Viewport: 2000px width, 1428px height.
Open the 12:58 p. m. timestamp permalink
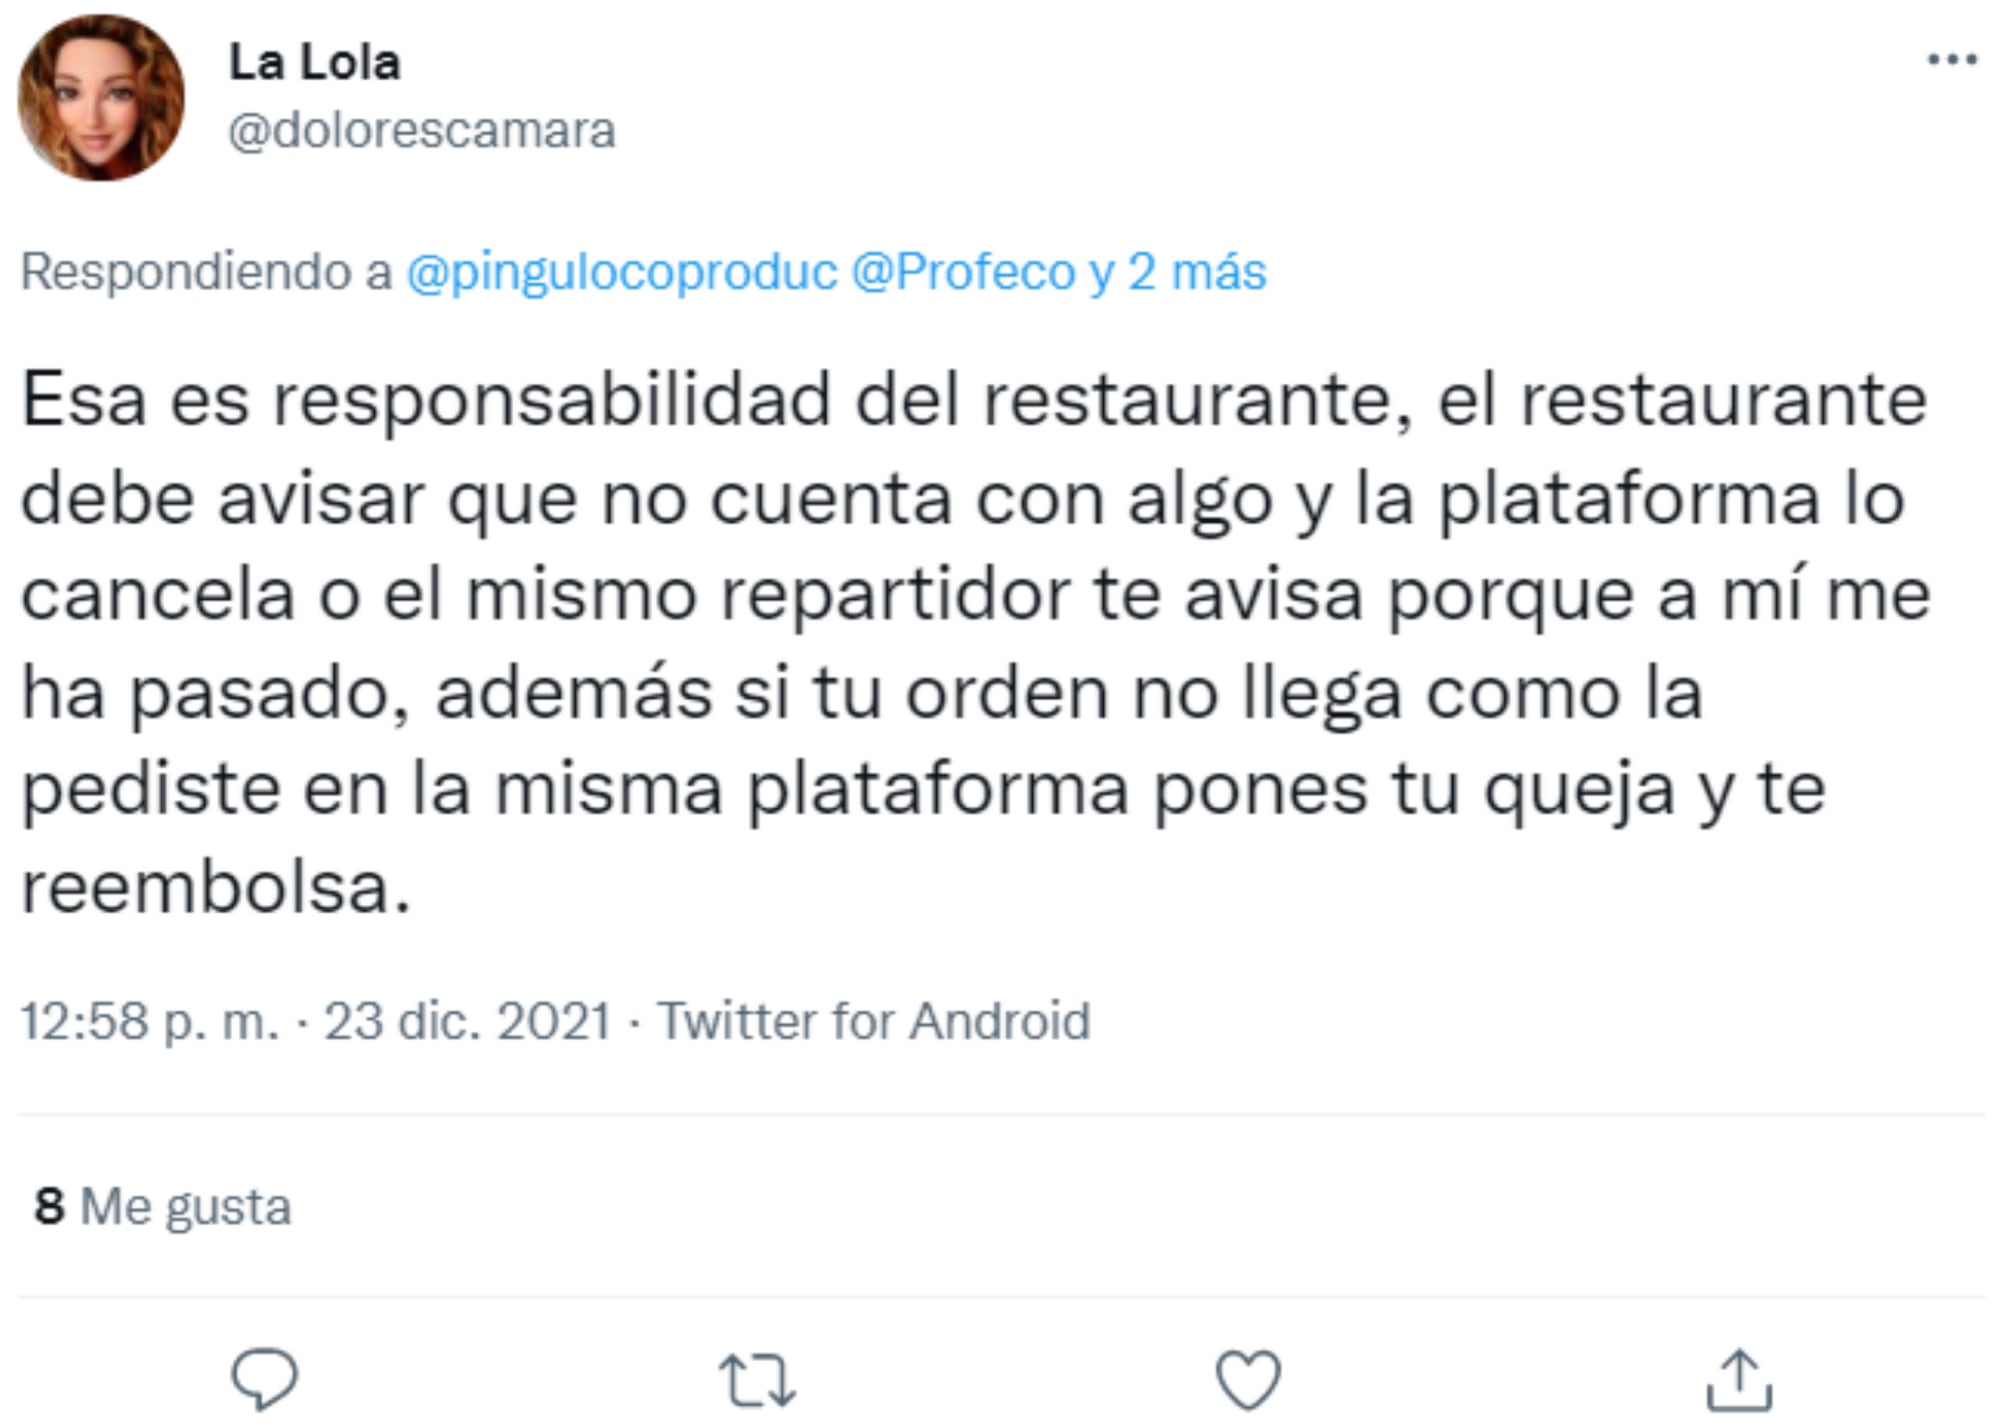coord(150,1022)
